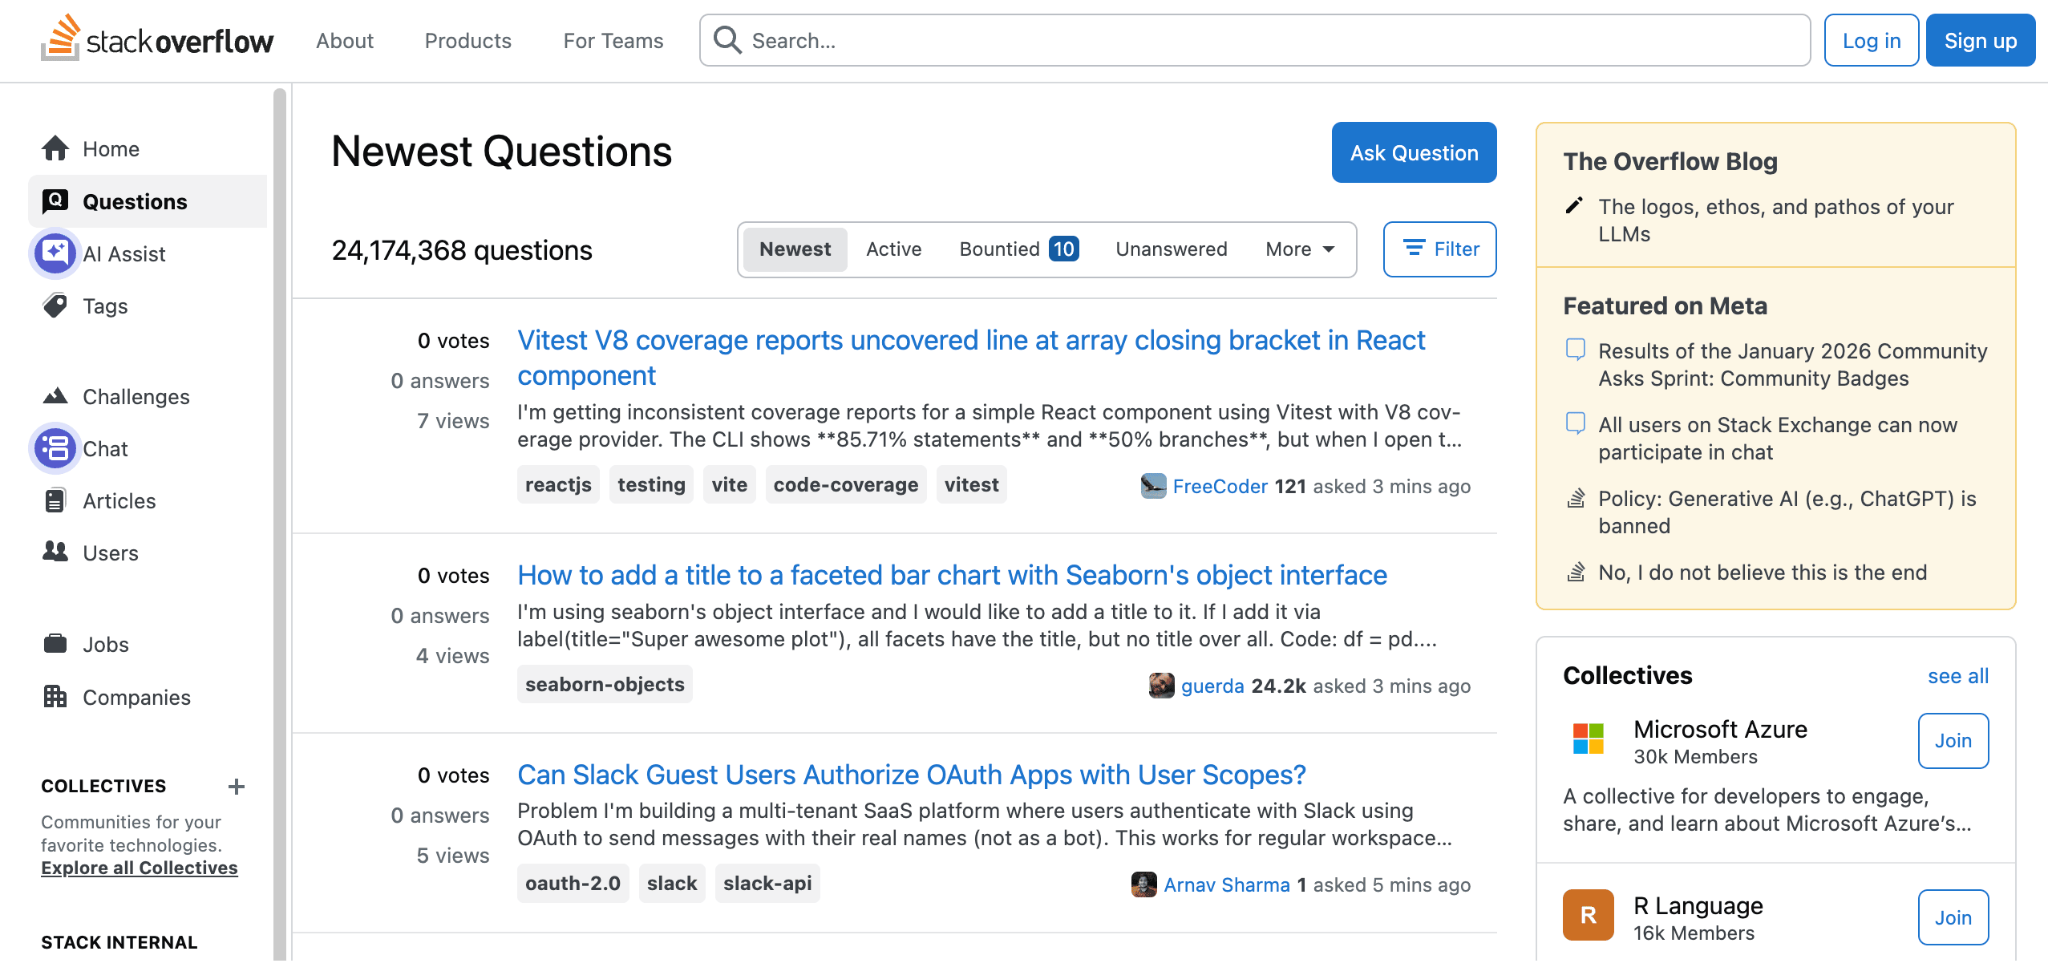This screenshot has width=2048, height=961.
Task: Click inside the search field
Action: point(1100,40)
